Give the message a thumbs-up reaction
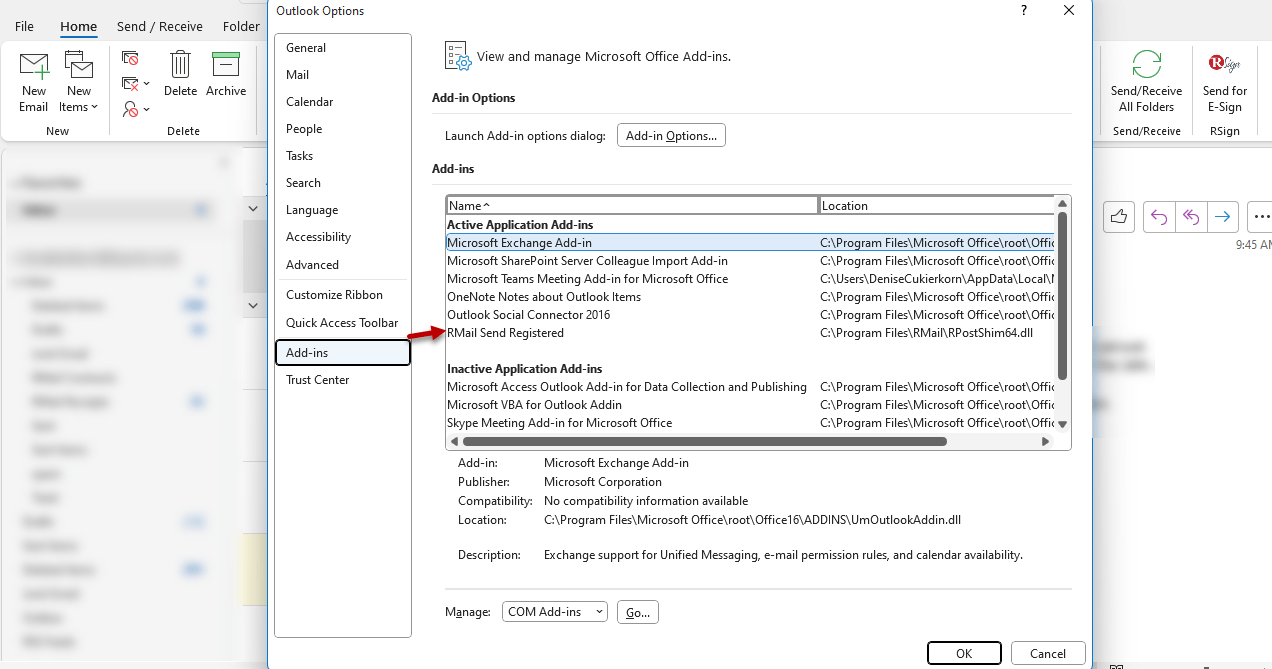This screenshot has height=669, width=1272. [1119, 216]
